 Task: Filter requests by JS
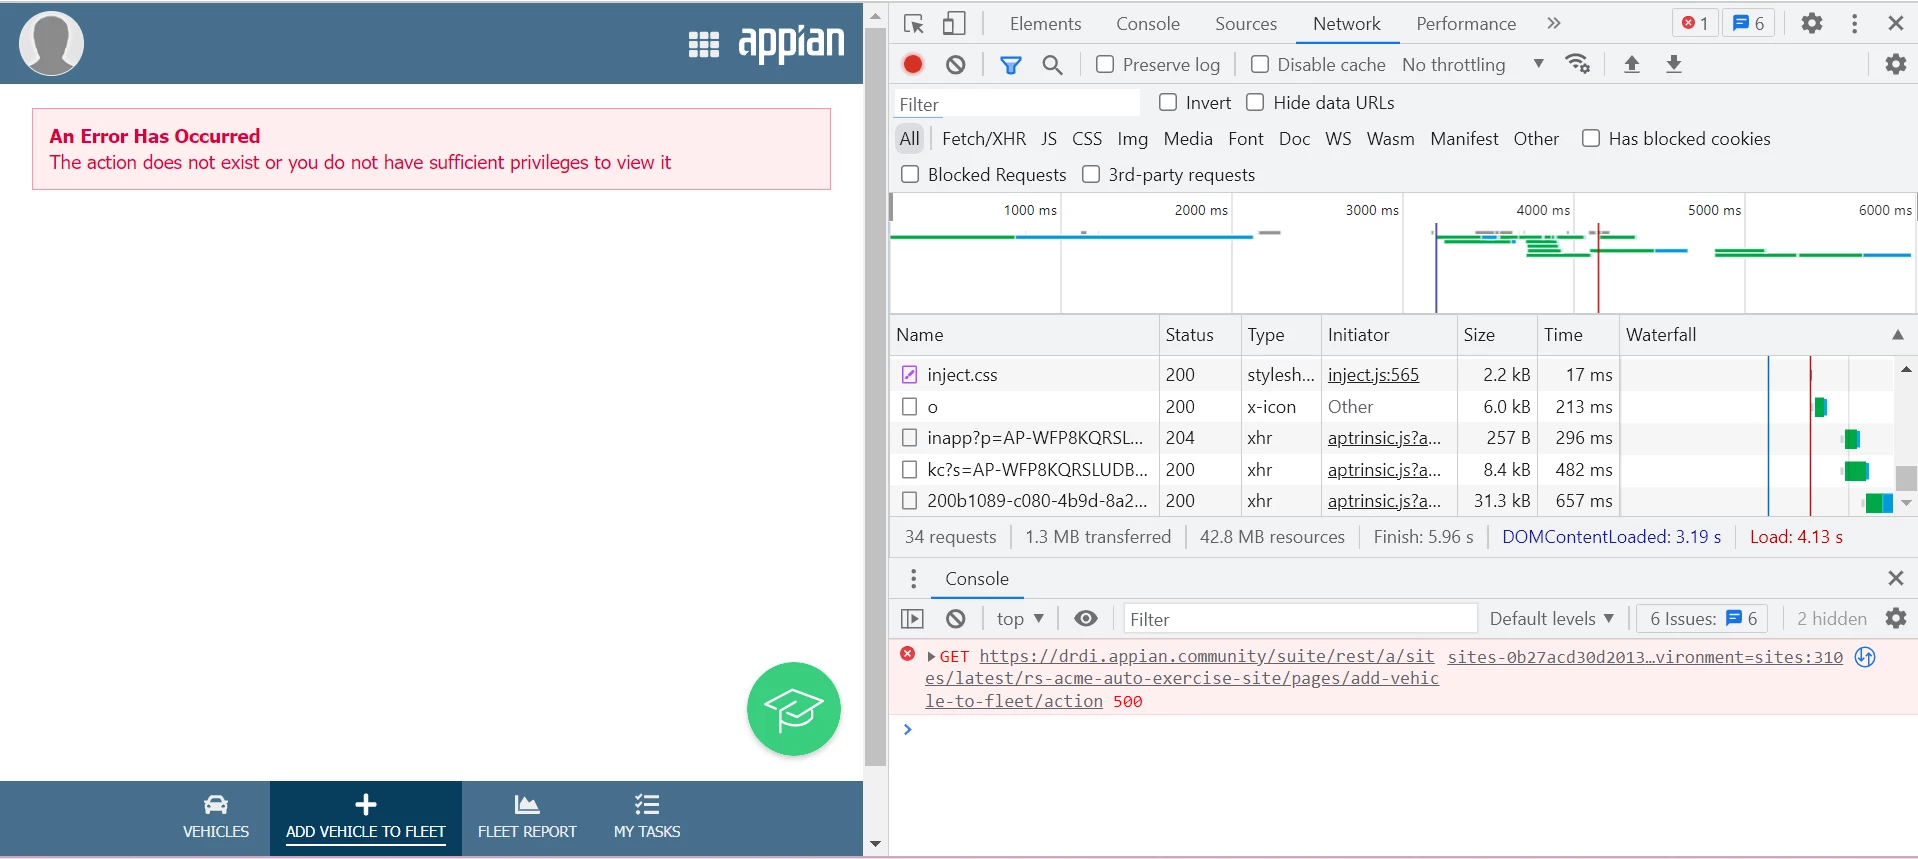click(1049, 139)
